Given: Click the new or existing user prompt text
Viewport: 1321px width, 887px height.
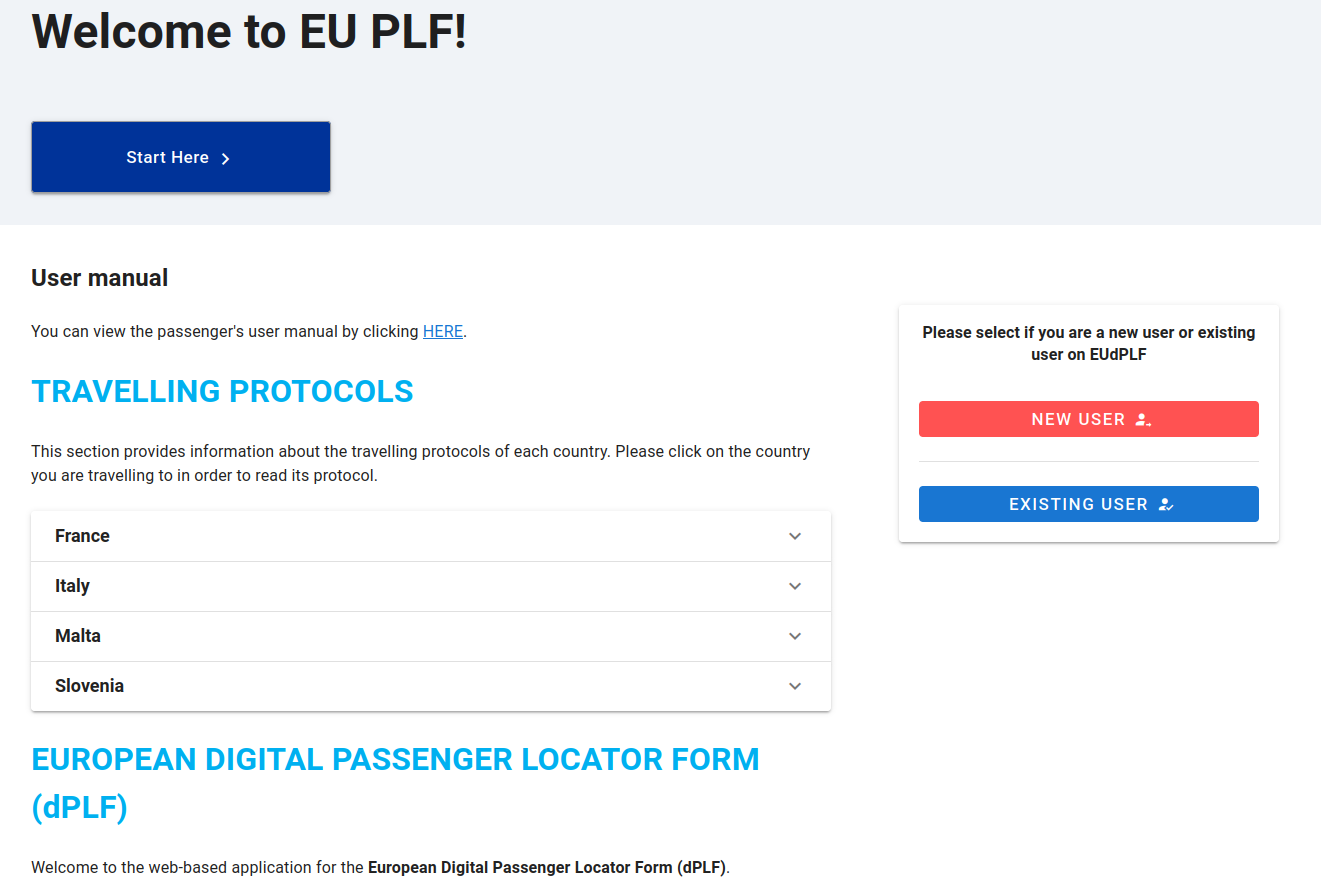Looking at the screenshot, I should click(1088, 343).
